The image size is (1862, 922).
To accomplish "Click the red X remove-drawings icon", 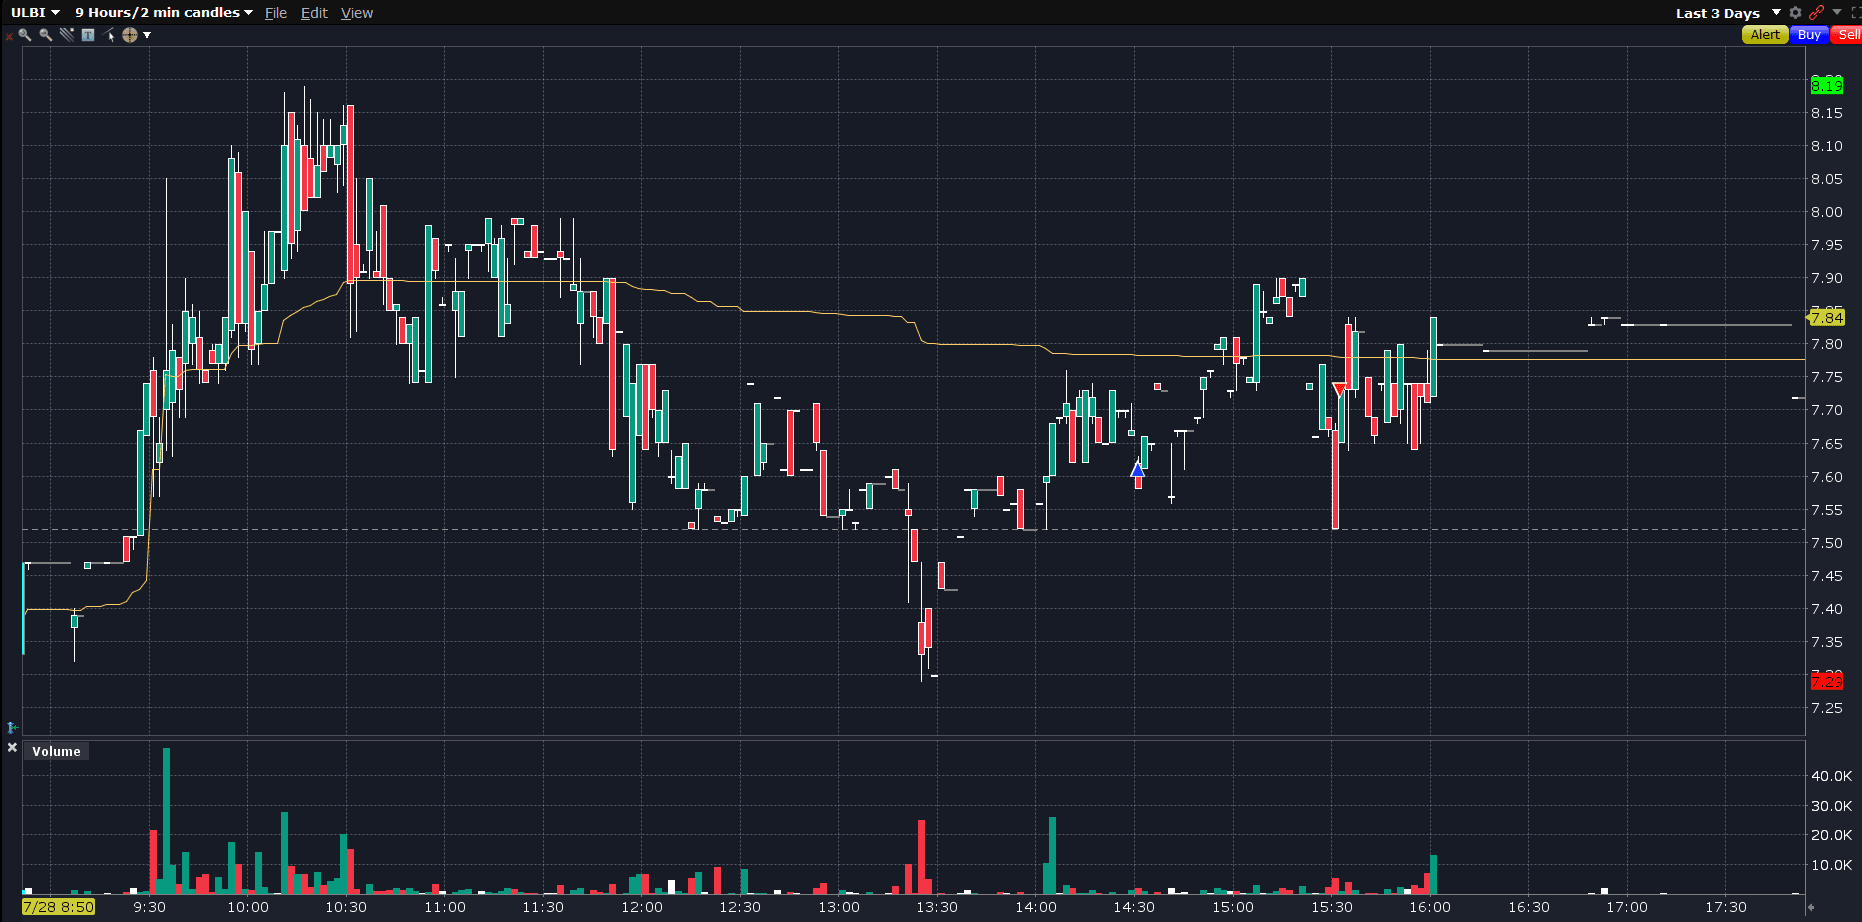I will pyautogui.click(x=9, y=36).
